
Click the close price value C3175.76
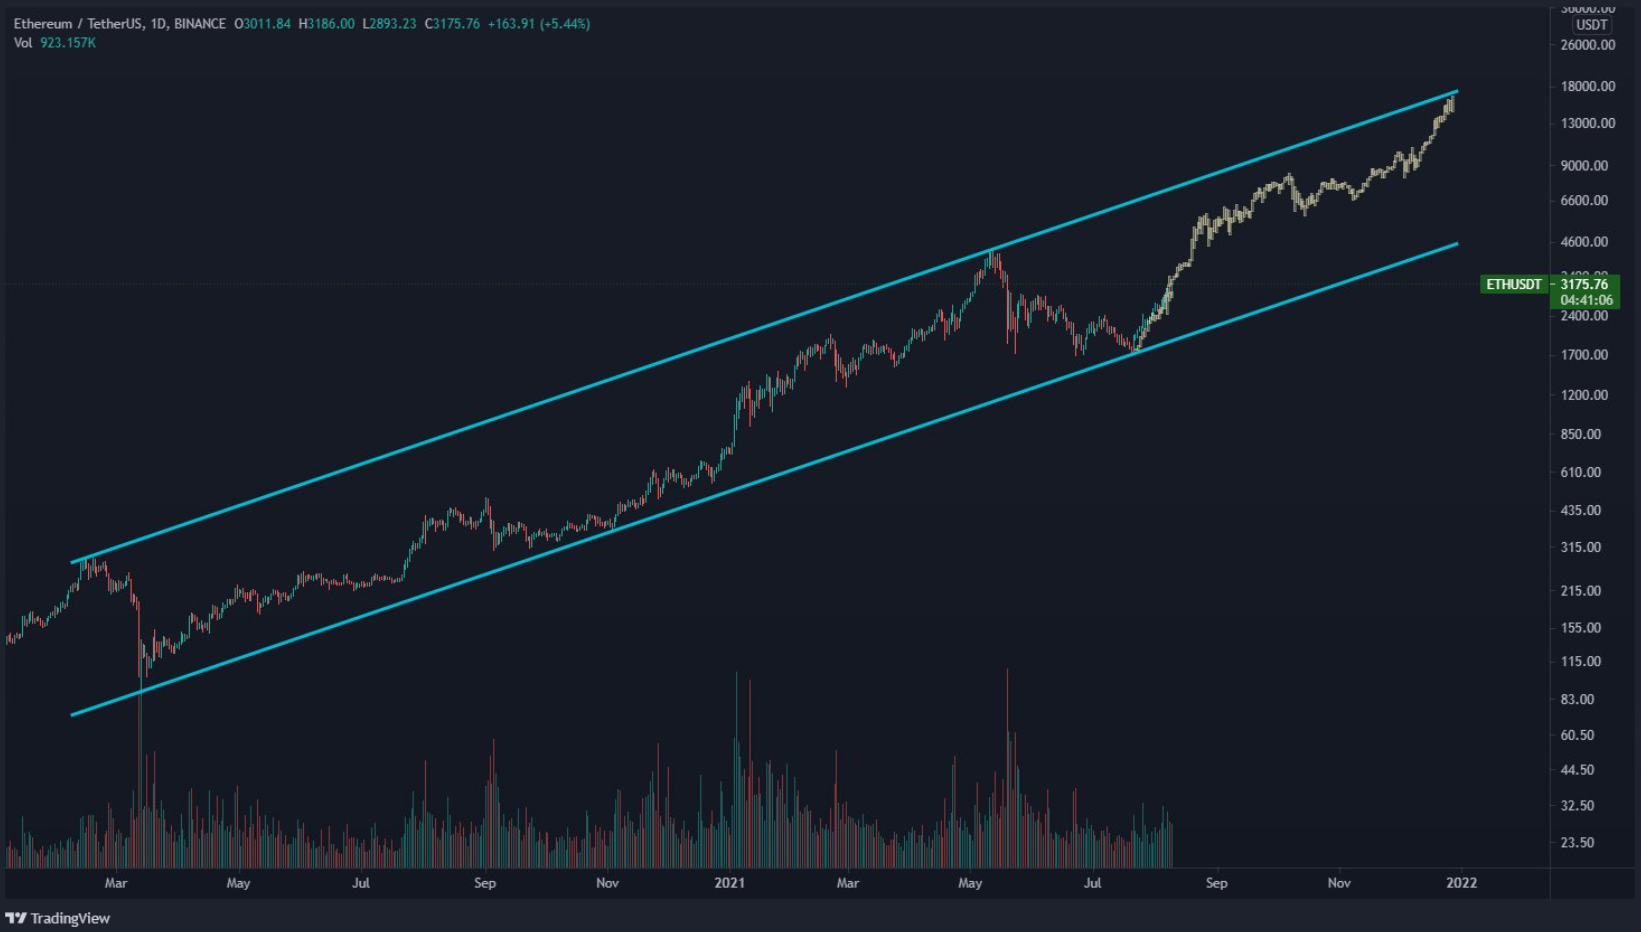tap(452, 24)
